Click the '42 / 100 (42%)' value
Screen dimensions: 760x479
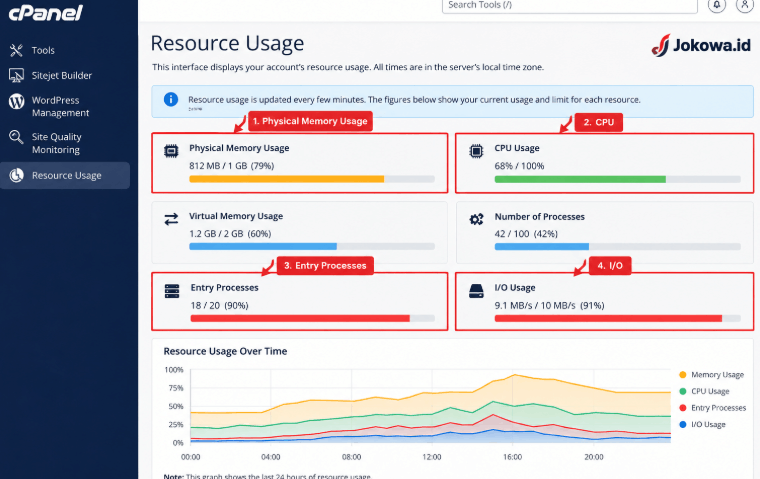[526, 234]
